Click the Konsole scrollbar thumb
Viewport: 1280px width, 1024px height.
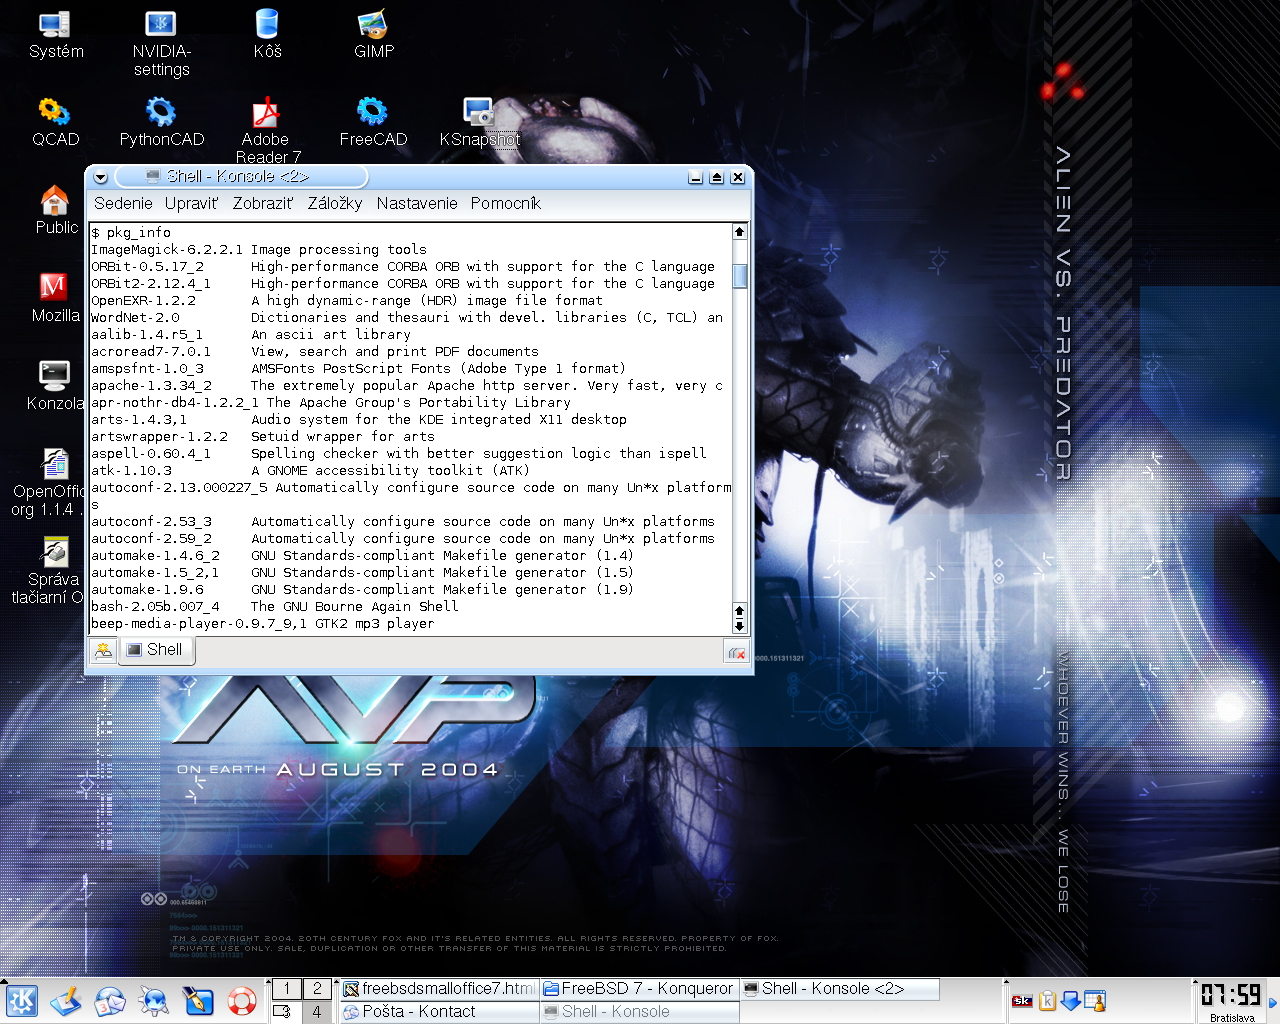[x=739, y=276]
